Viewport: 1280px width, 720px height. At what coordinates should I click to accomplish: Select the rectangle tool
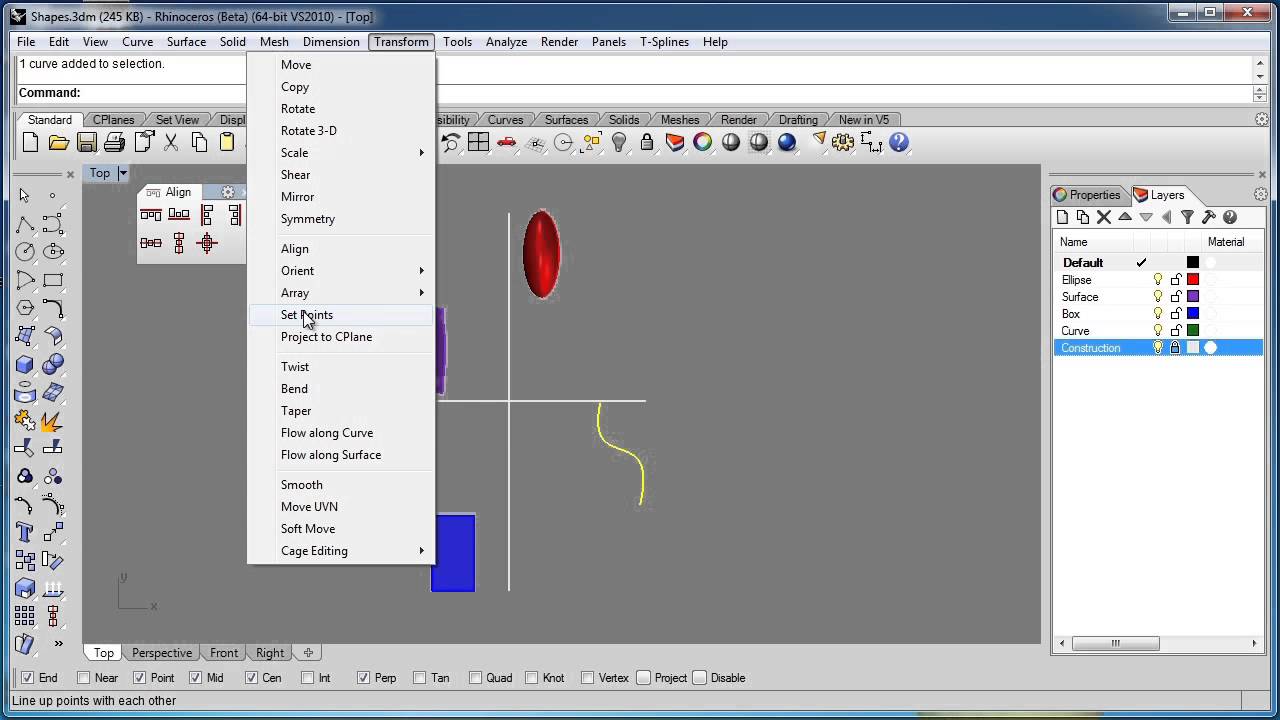[54, 280]
